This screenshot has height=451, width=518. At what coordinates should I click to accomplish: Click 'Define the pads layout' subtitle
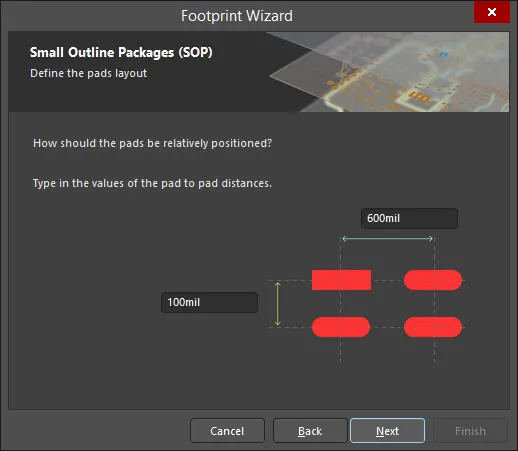click(88, 73)
